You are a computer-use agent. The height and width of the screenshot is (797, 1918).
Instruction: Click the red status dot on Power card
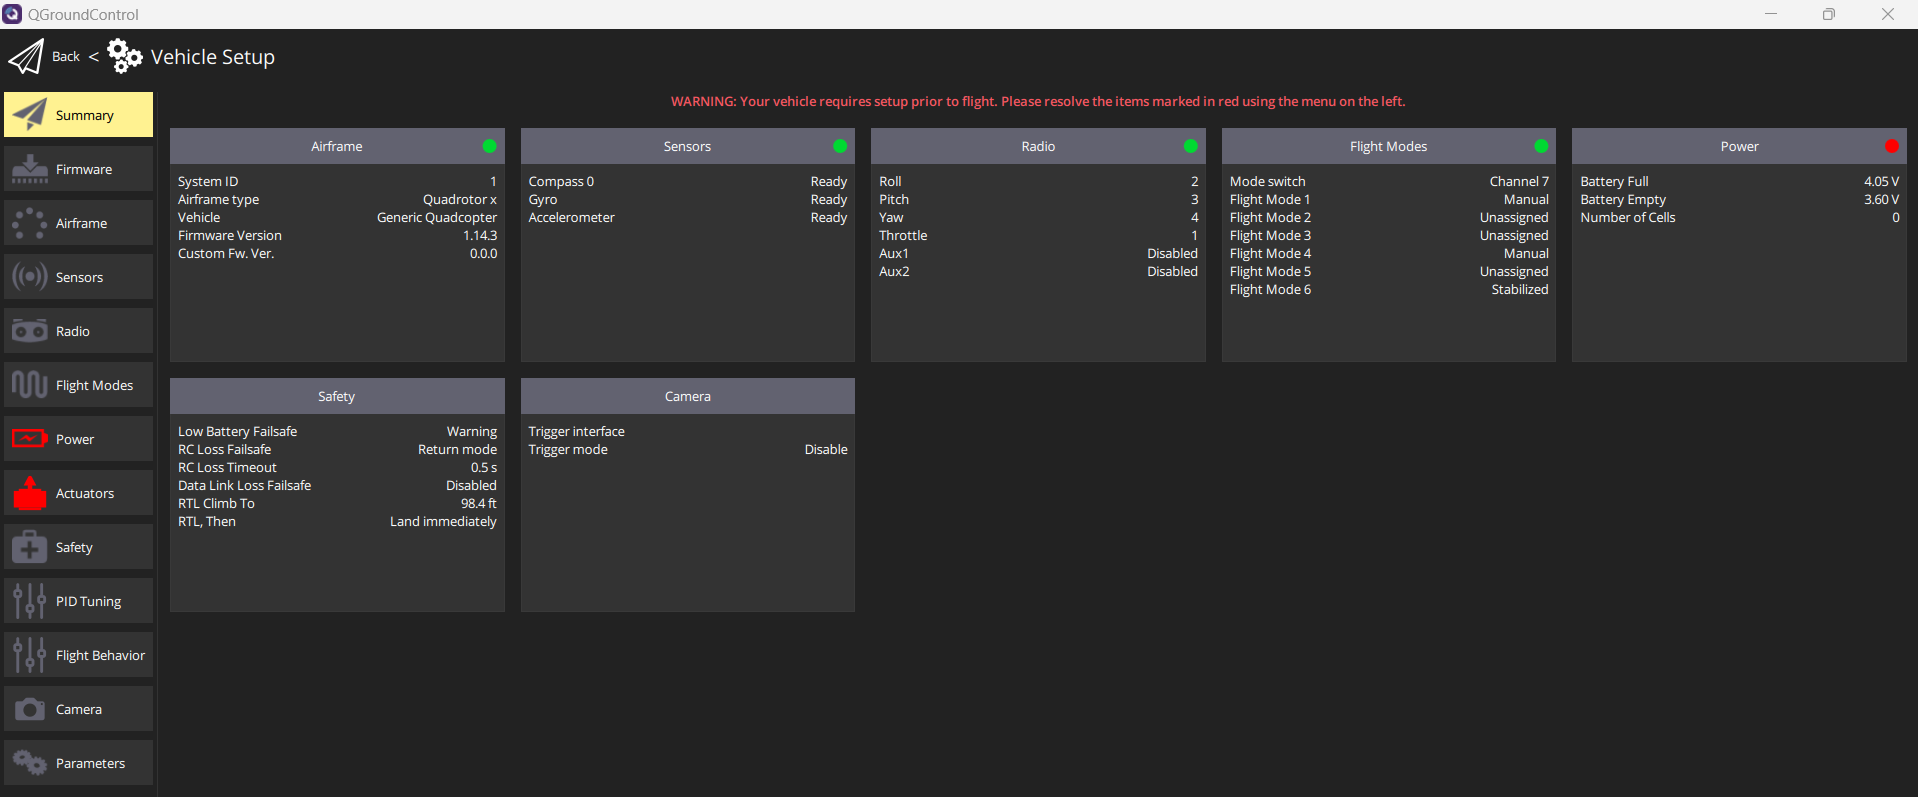point(1892,146)
